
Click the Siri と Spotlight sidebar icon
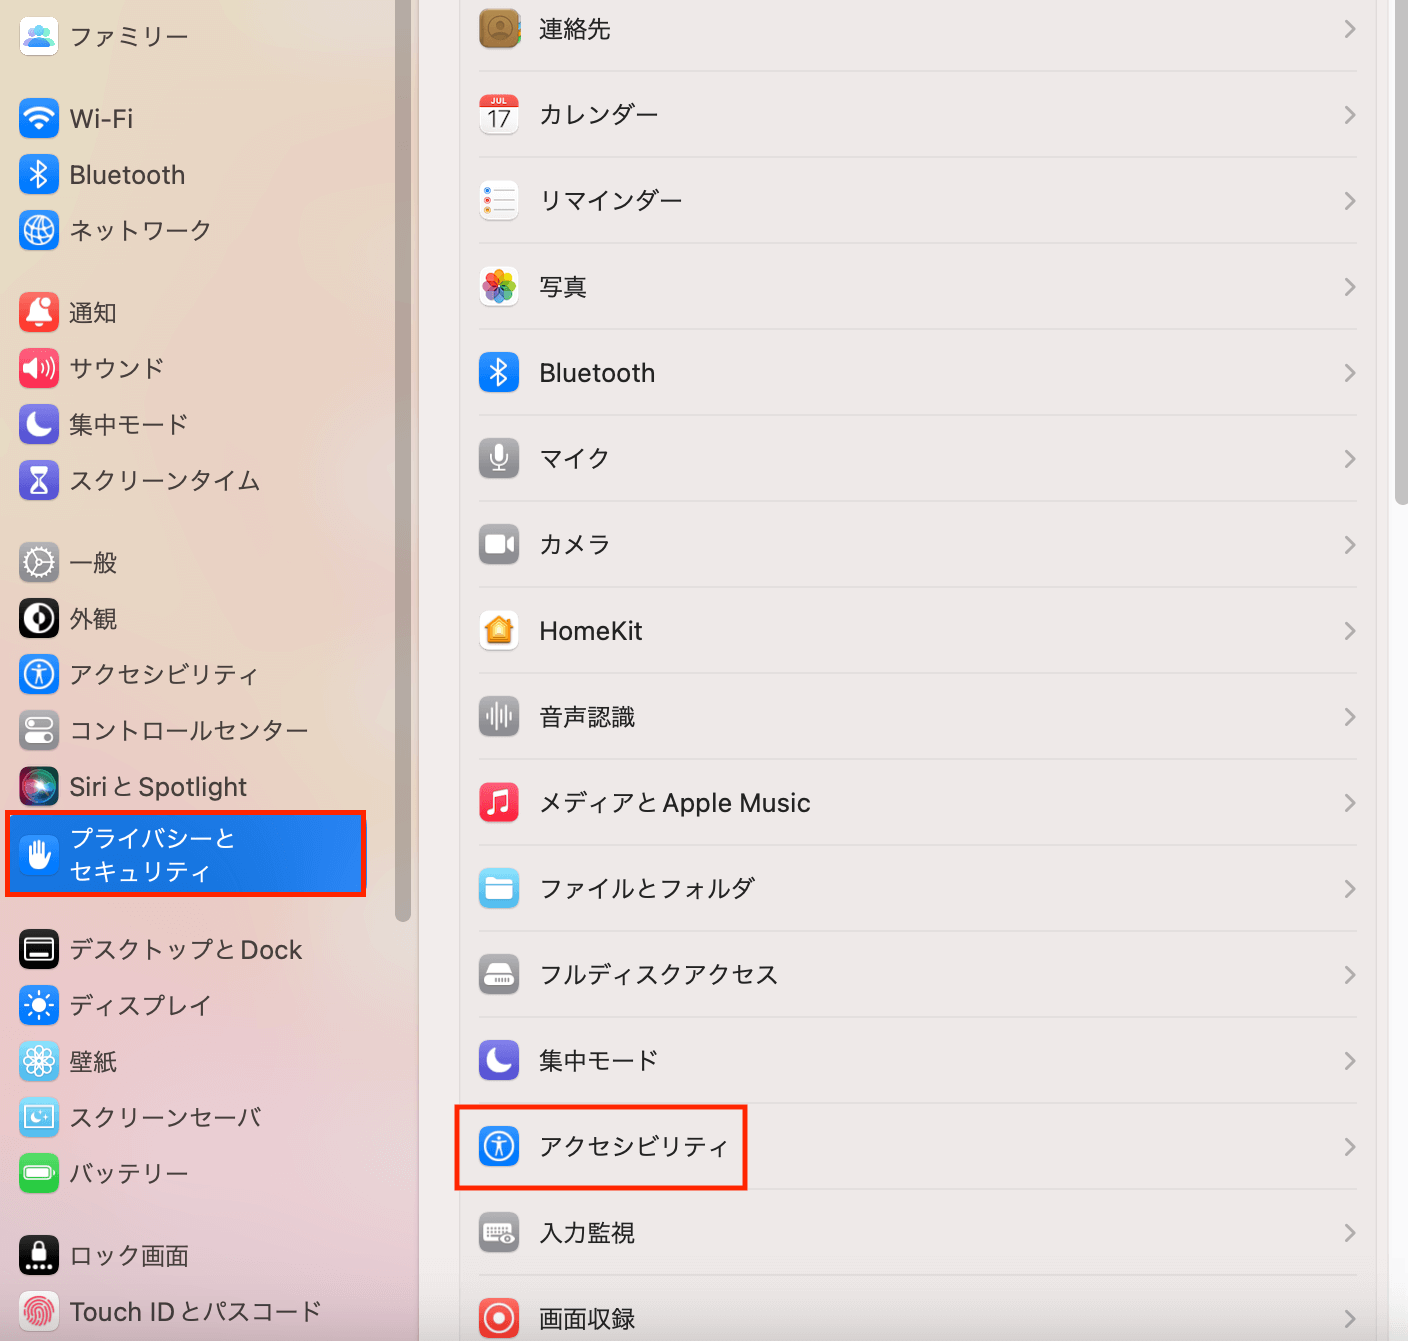coord(39,787)
